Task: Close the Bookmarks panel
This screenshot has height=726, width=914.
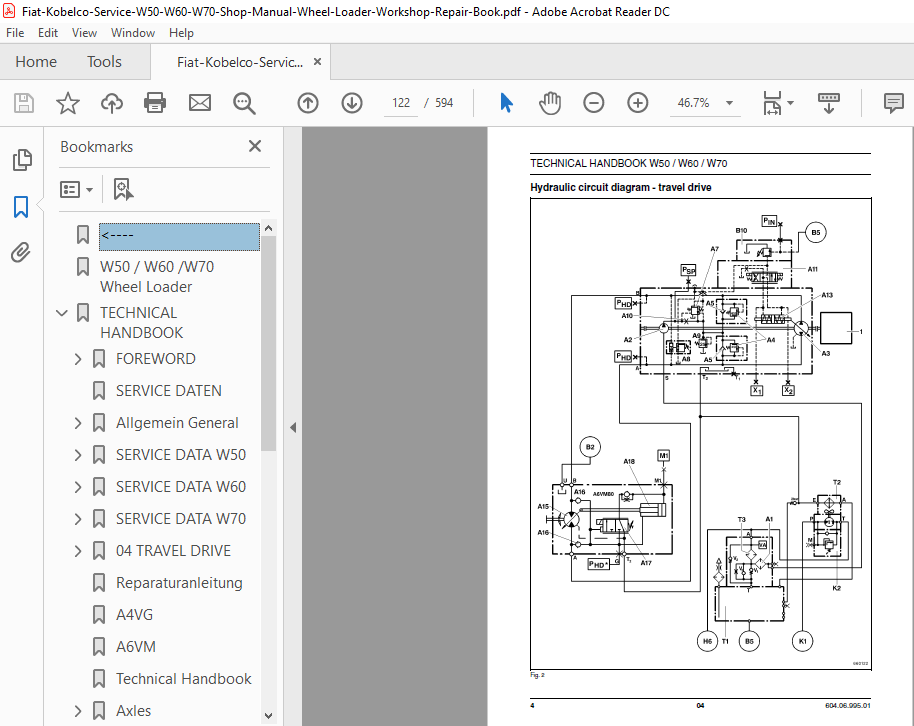Action: [255, 146]
